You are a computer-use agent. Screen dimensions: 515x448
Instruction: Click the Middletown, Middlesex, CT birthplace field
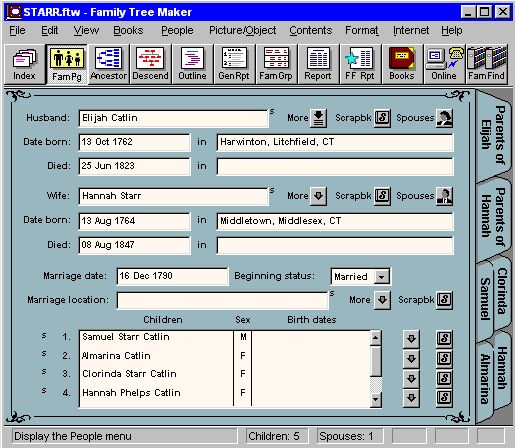[335, 221]
